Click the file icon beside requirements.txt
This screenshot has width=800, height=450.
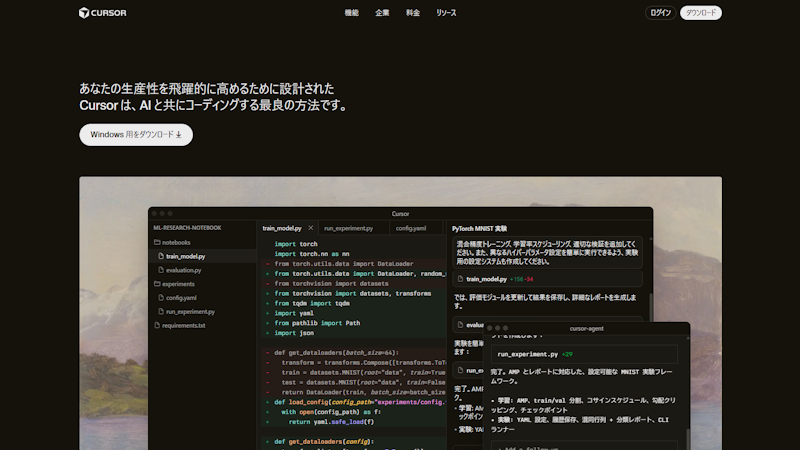157,325
